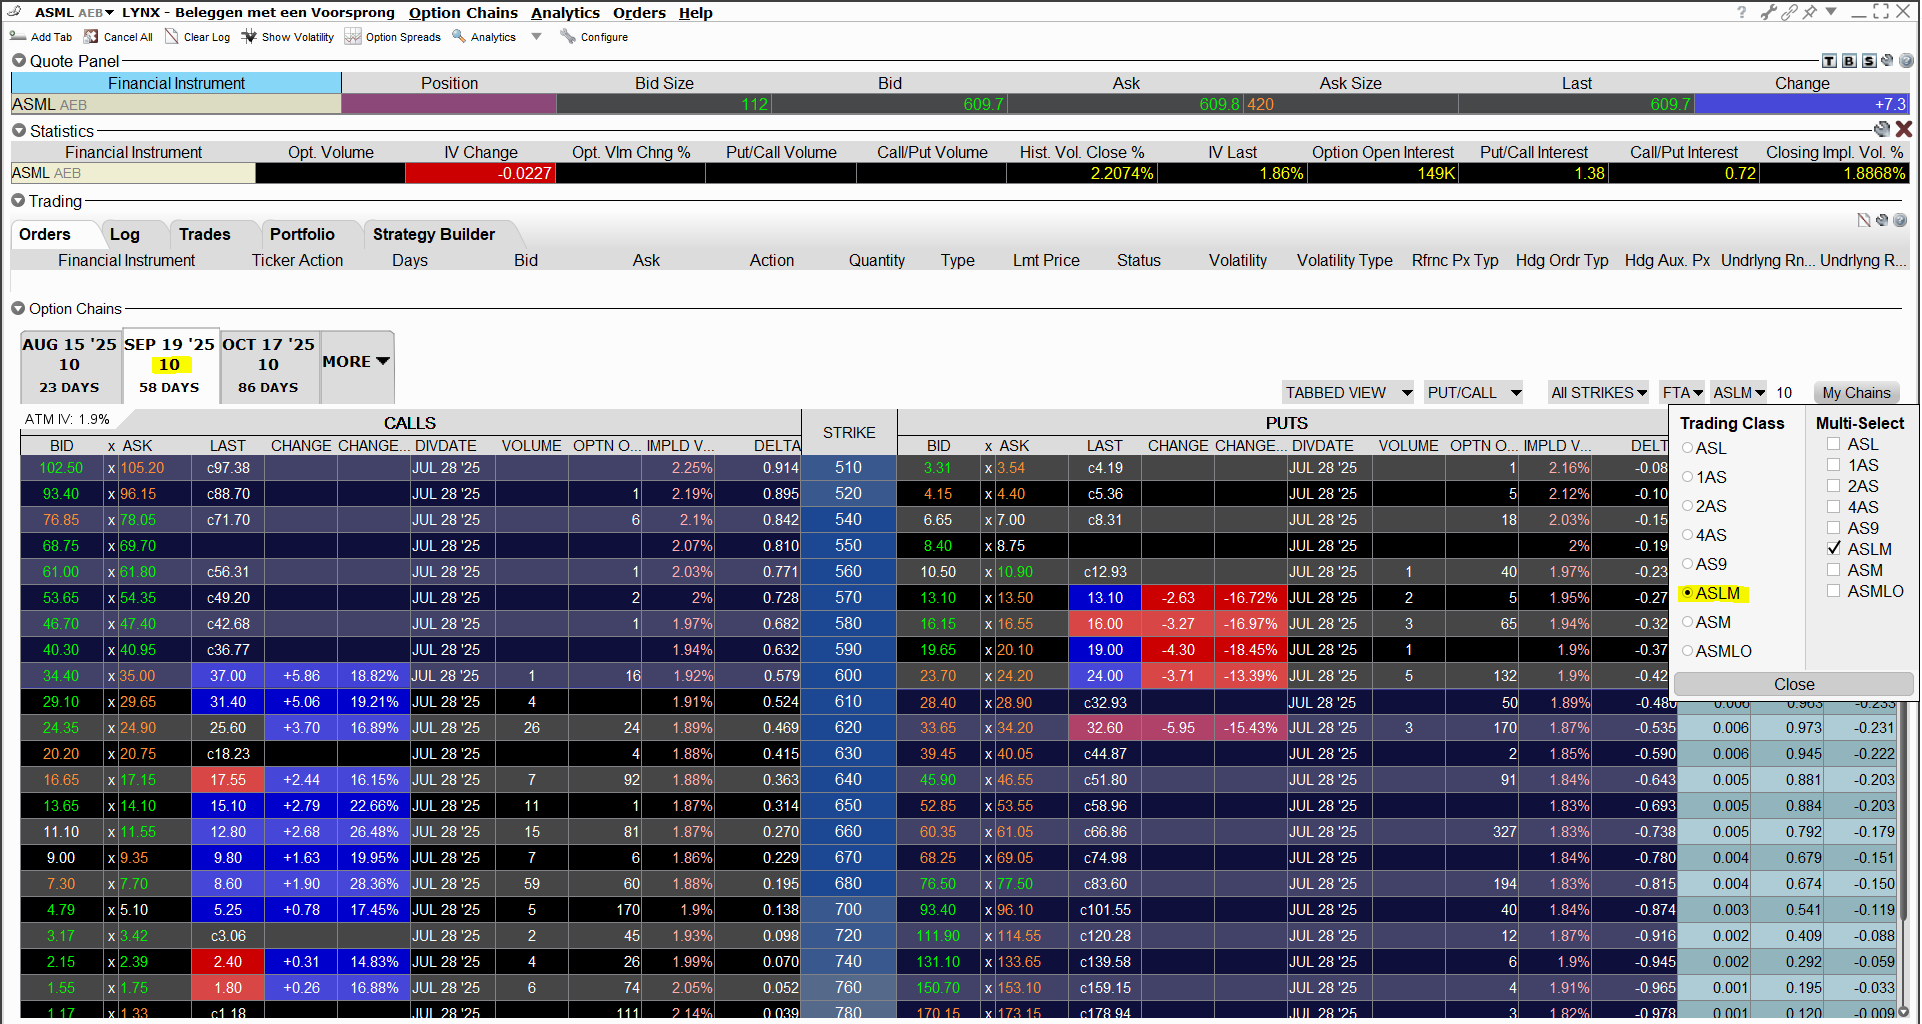Select the ASL trading class radio button
The height and width of the screenshot is (1024, 1922).
1687,448
